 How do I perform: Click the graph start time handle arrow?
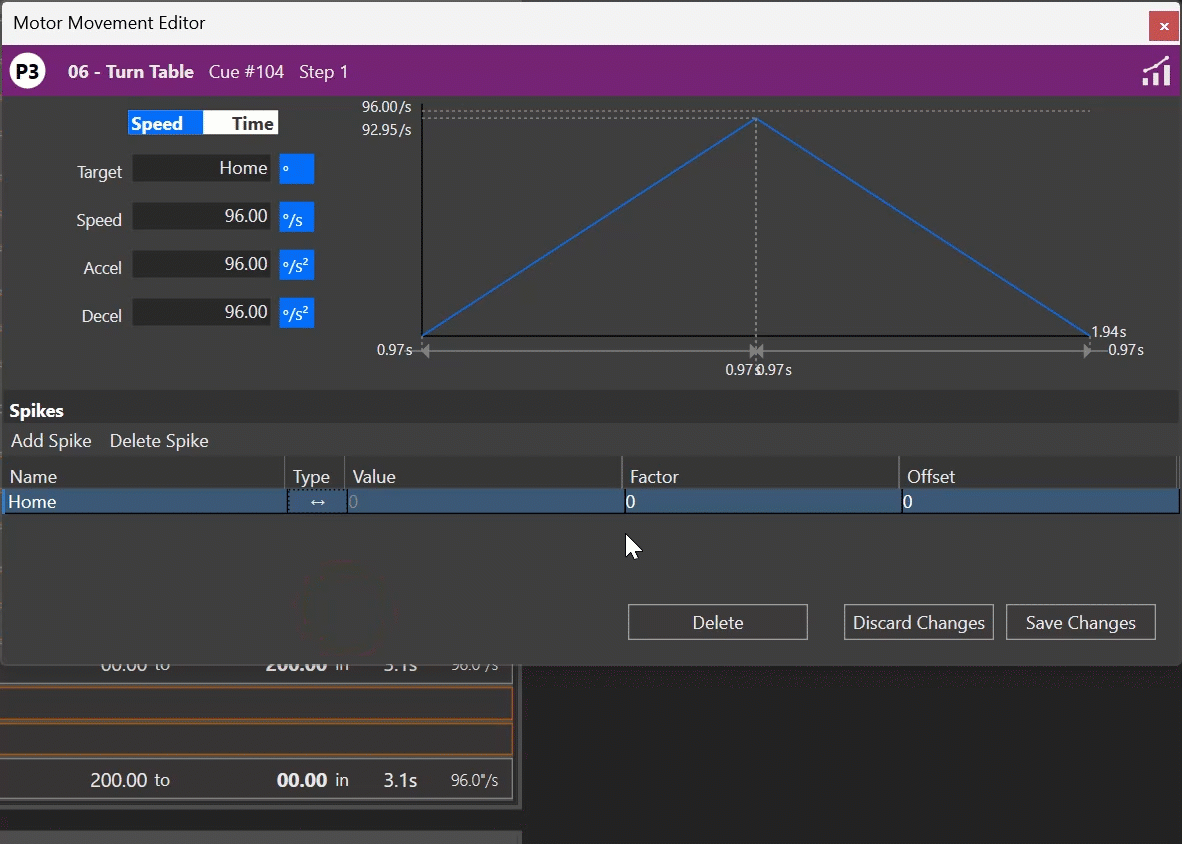pos(425,350)
